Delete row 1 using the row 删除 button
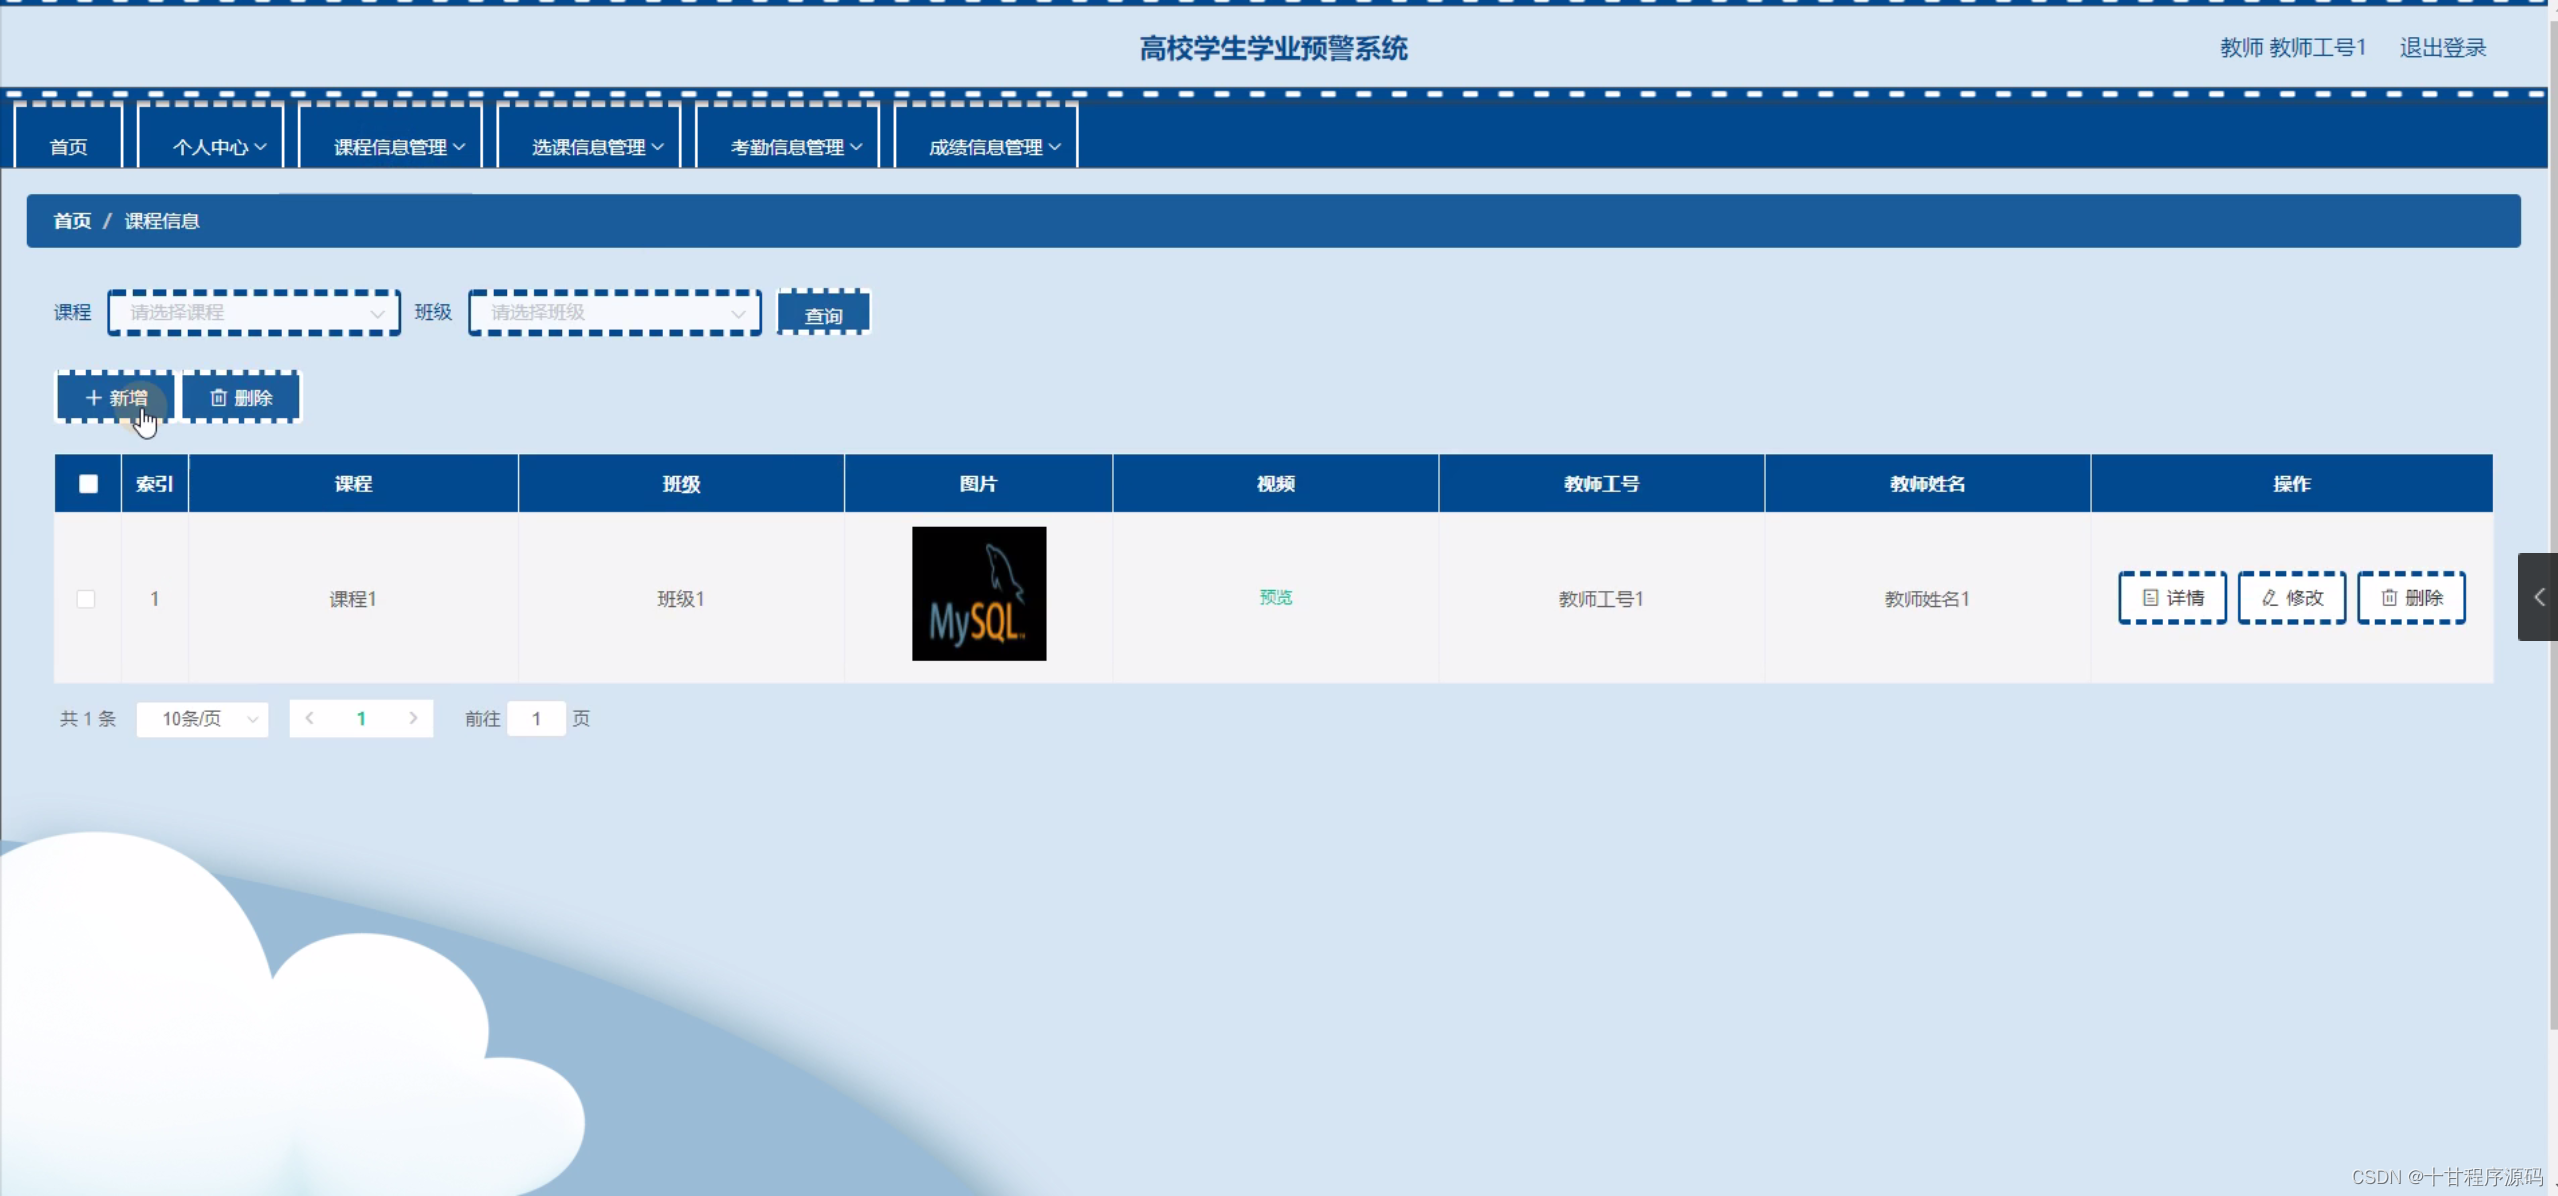Screen dimensions: 2558x1196 2411,598
